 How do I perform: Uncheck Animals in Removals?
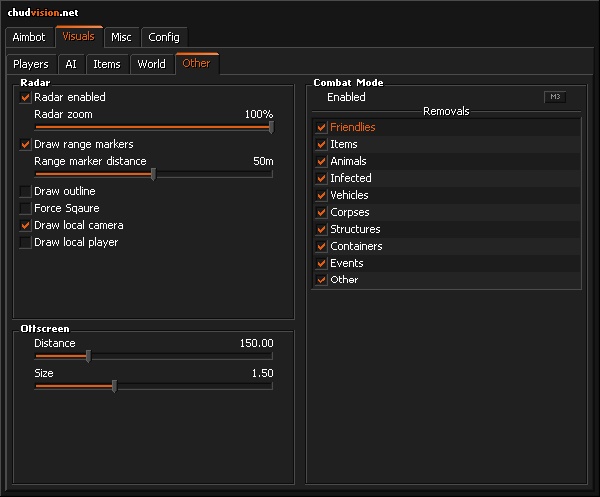(x=321, y=161)
